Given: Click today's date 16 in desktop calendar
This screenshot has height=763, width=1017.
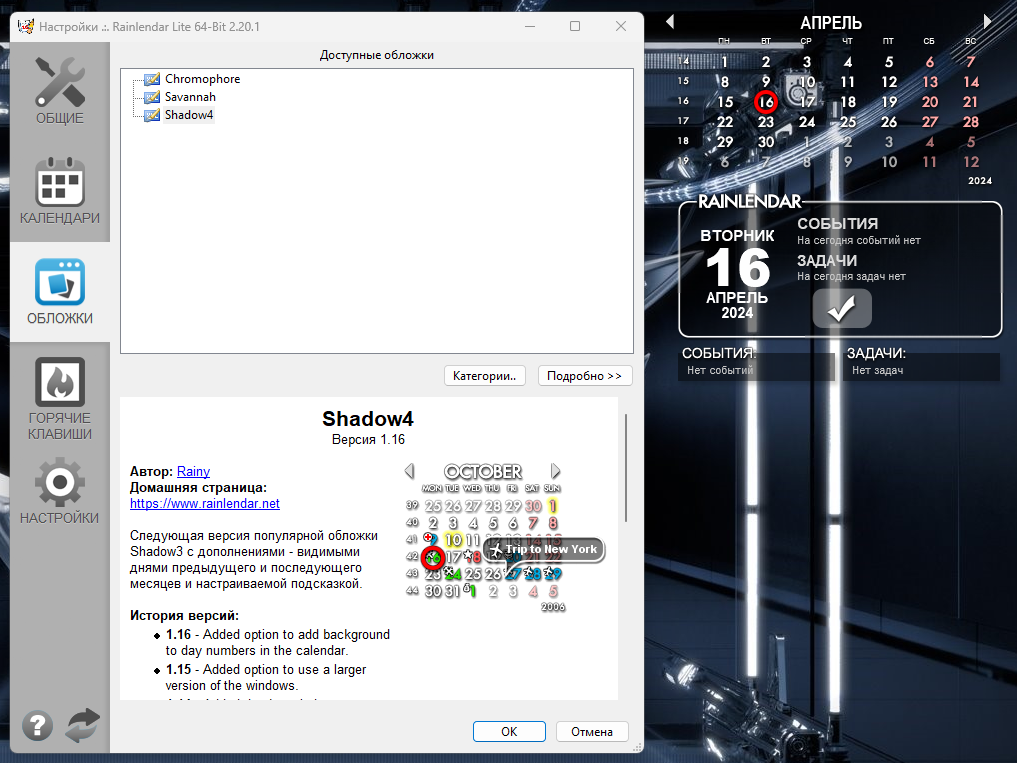Looking at the screenshot, I should pos(766,102).
